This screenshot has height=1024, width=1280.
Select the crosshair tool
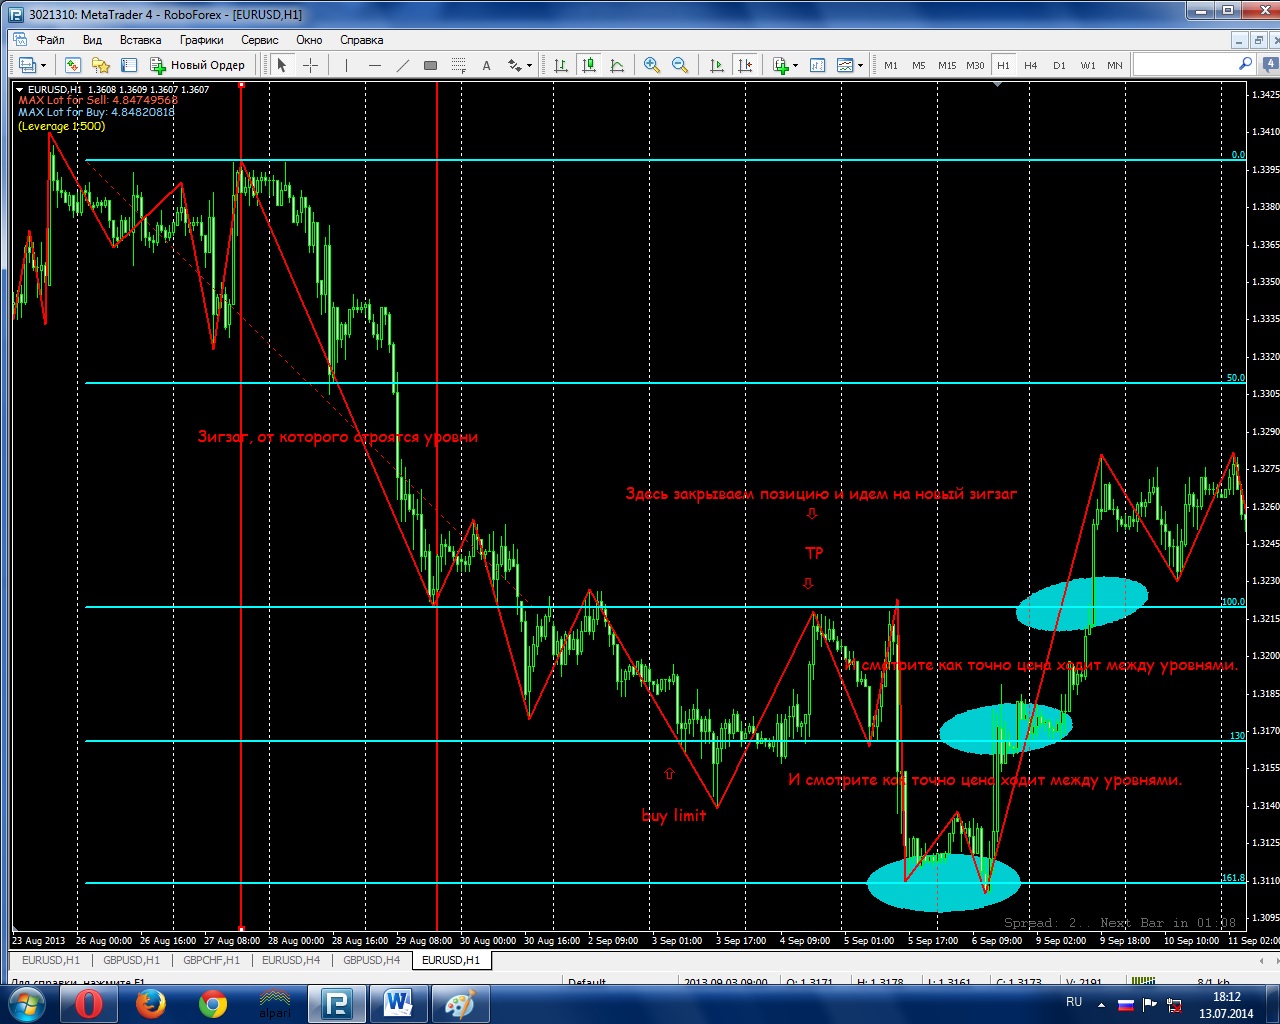coord(311,65)
